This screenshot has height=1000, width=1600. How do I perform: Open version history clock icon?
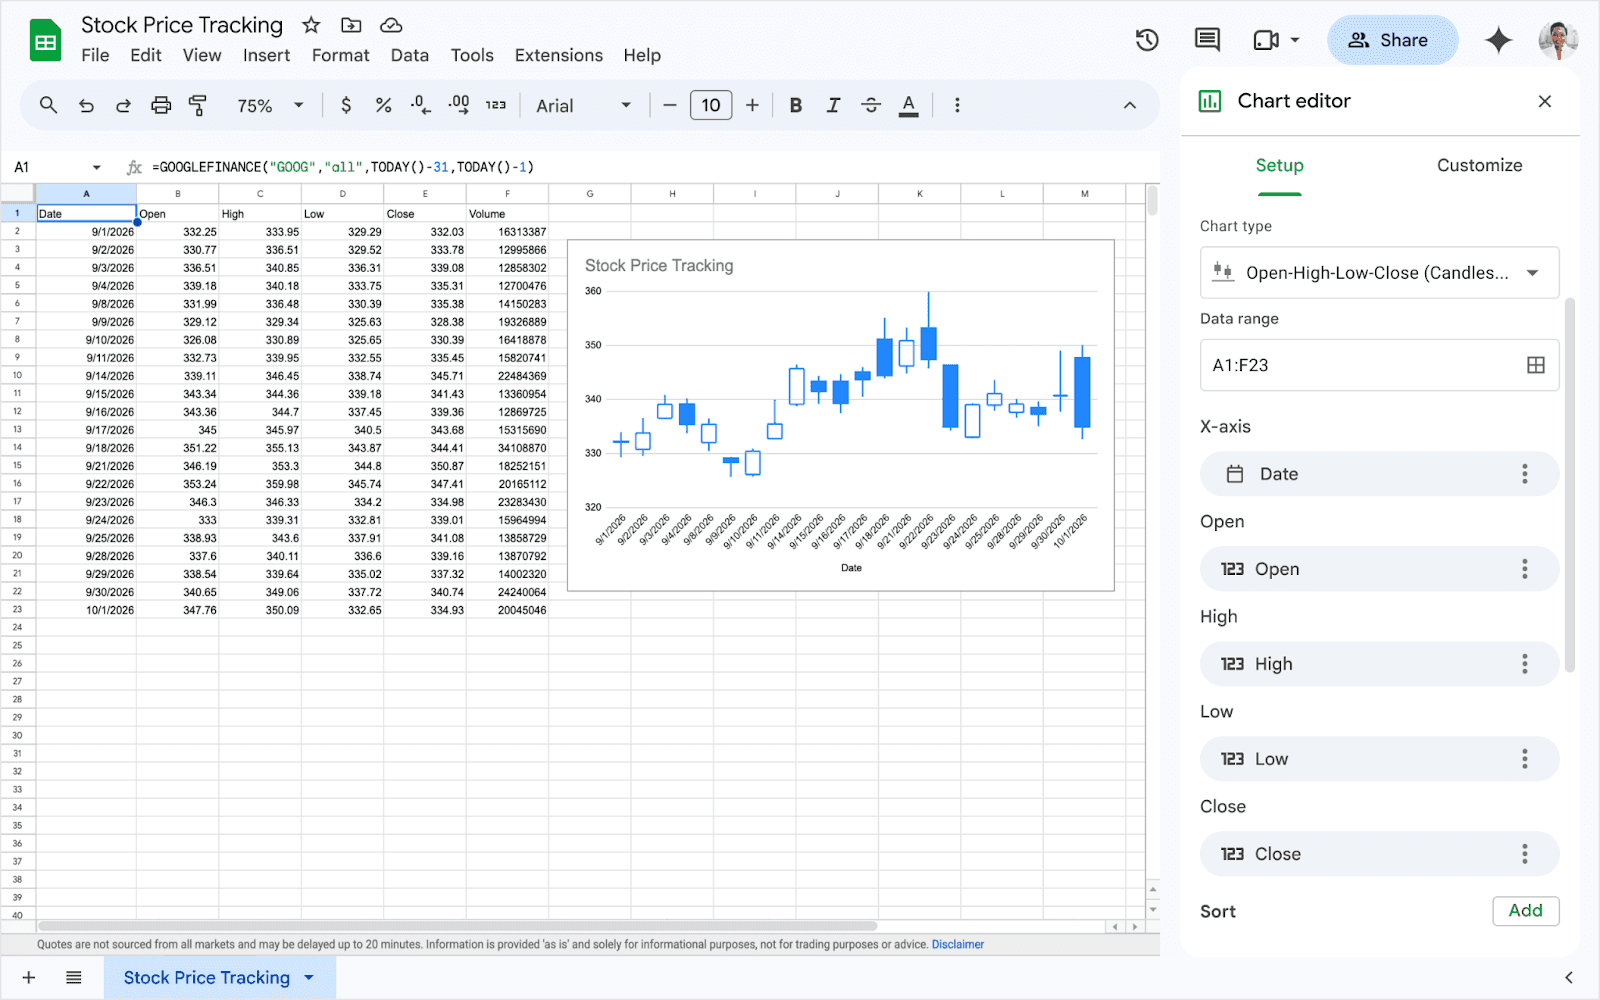1147,40
